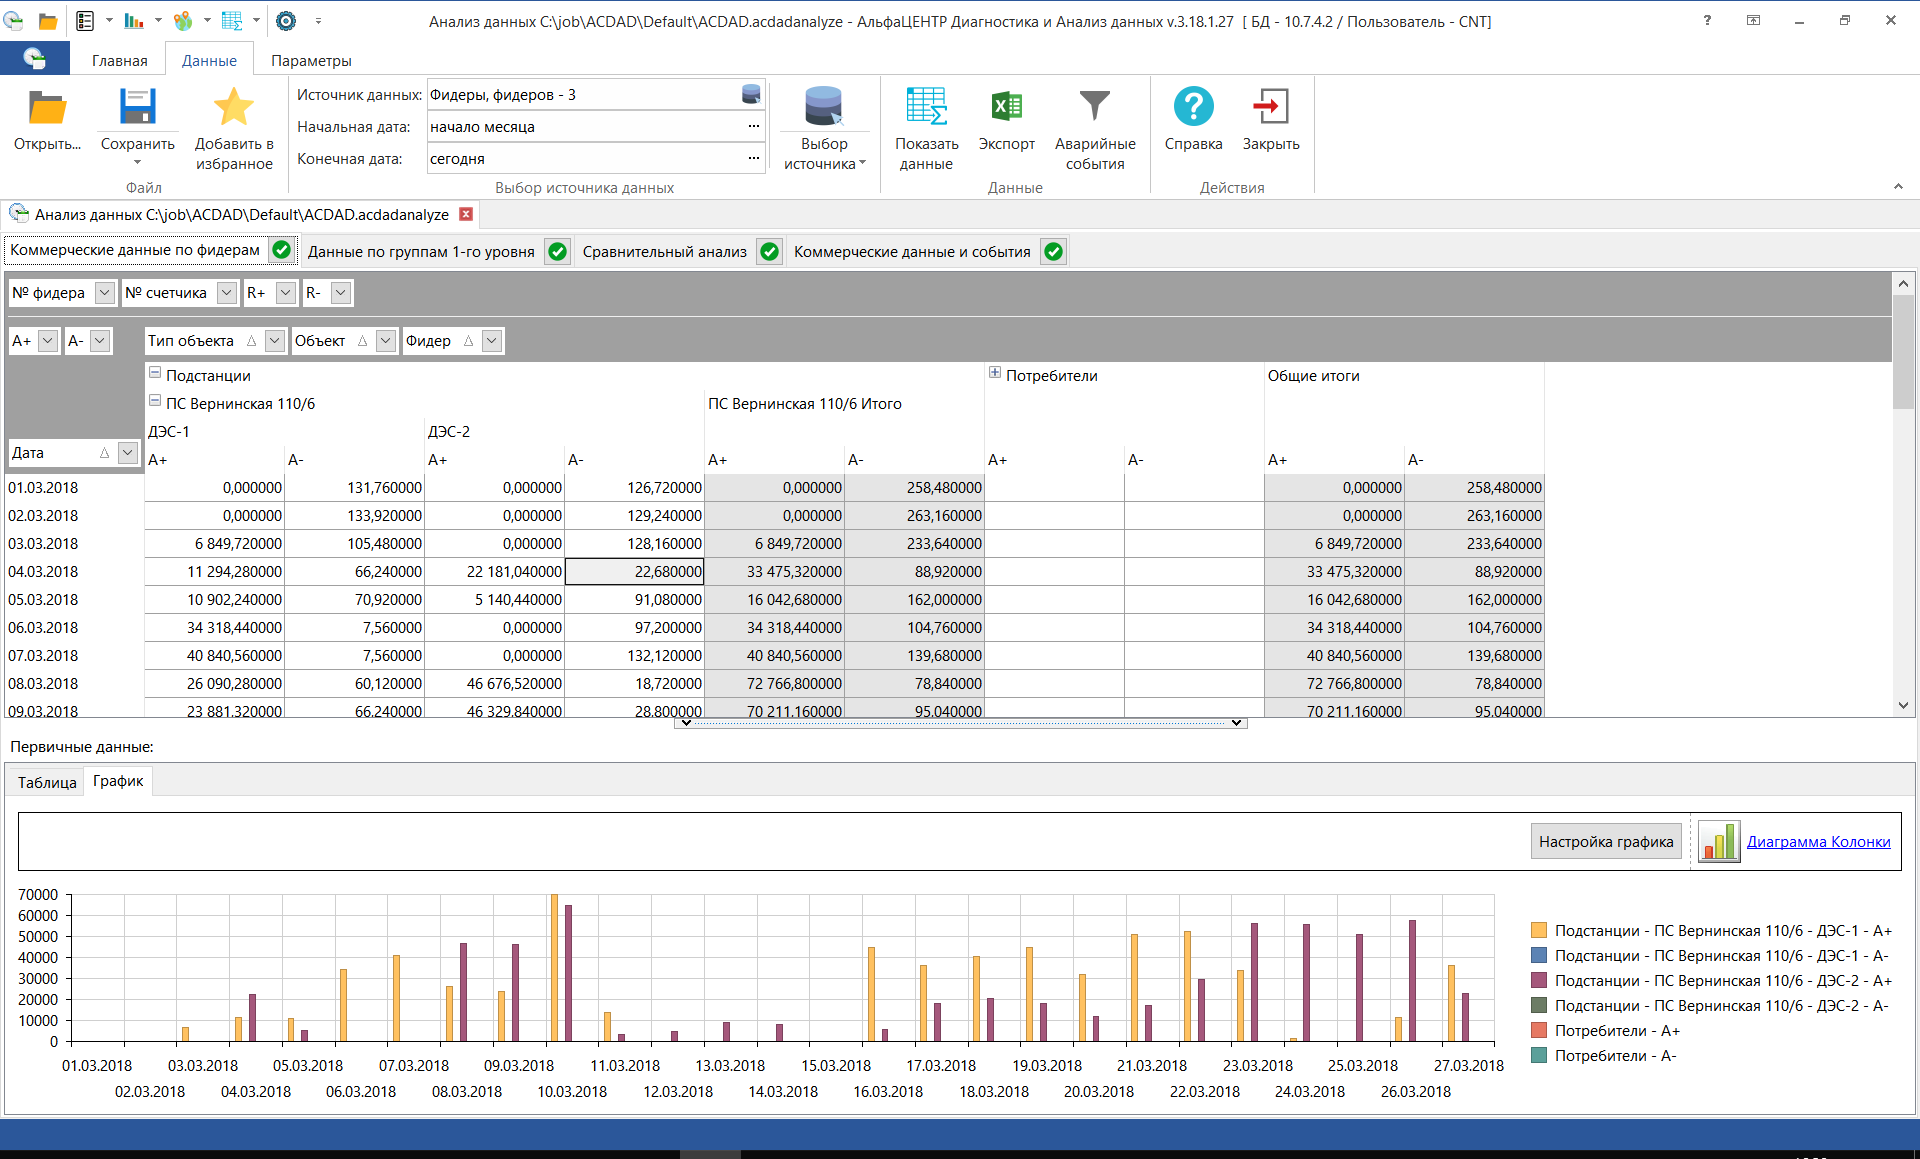Screen dimensions: 1920x1159
Task: Click the Настройка графика button
Action: pos(1605,842)
